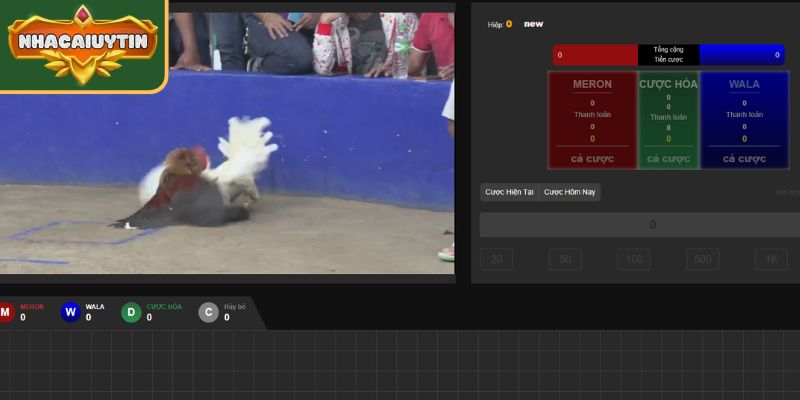
Task: Click the gray C Hủy bỏ icon
Action: pyautogui.click(x=208, y=313)
